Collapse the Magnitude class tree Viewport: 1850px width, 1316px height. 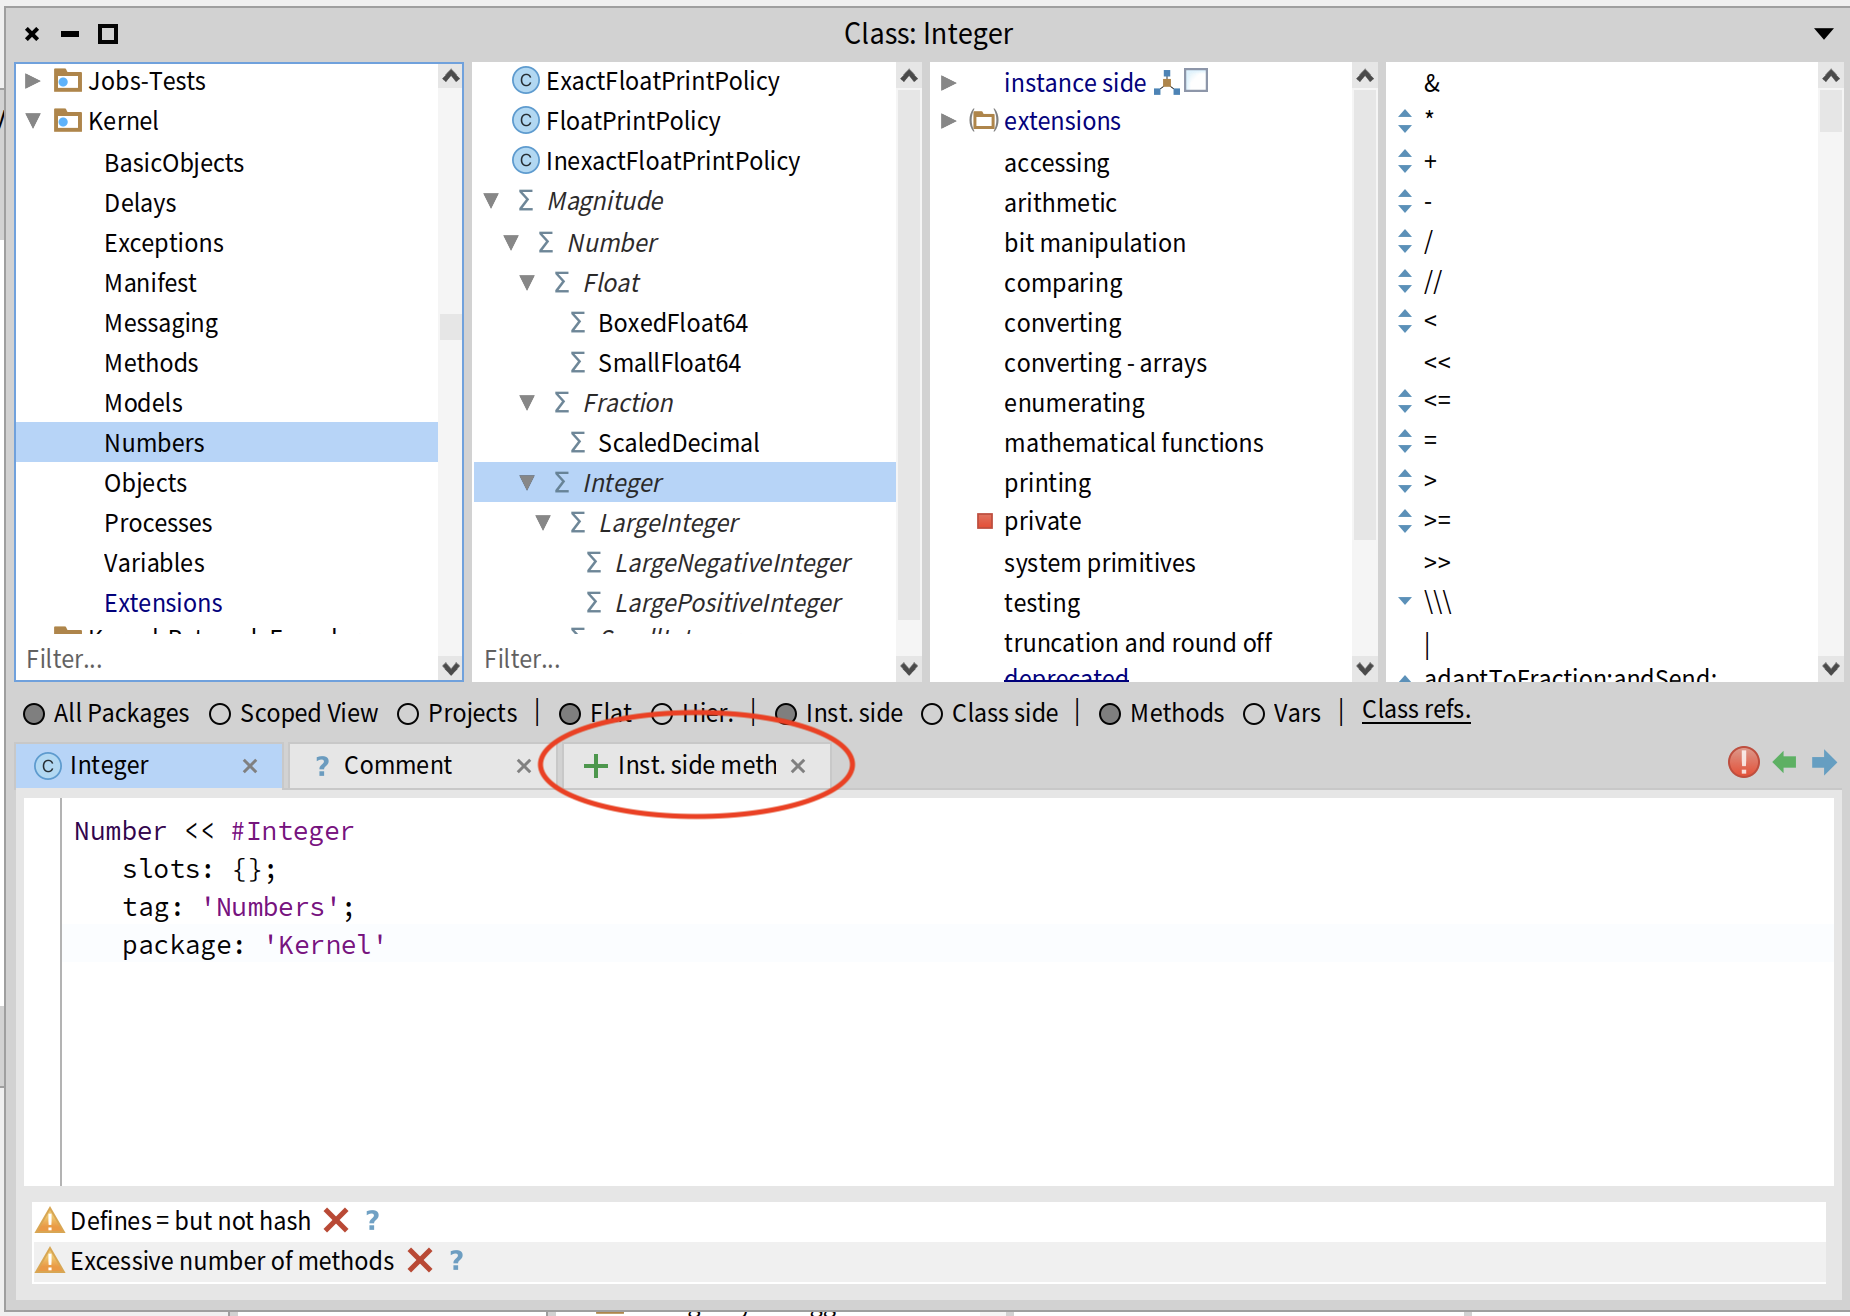tap(491, 201)
